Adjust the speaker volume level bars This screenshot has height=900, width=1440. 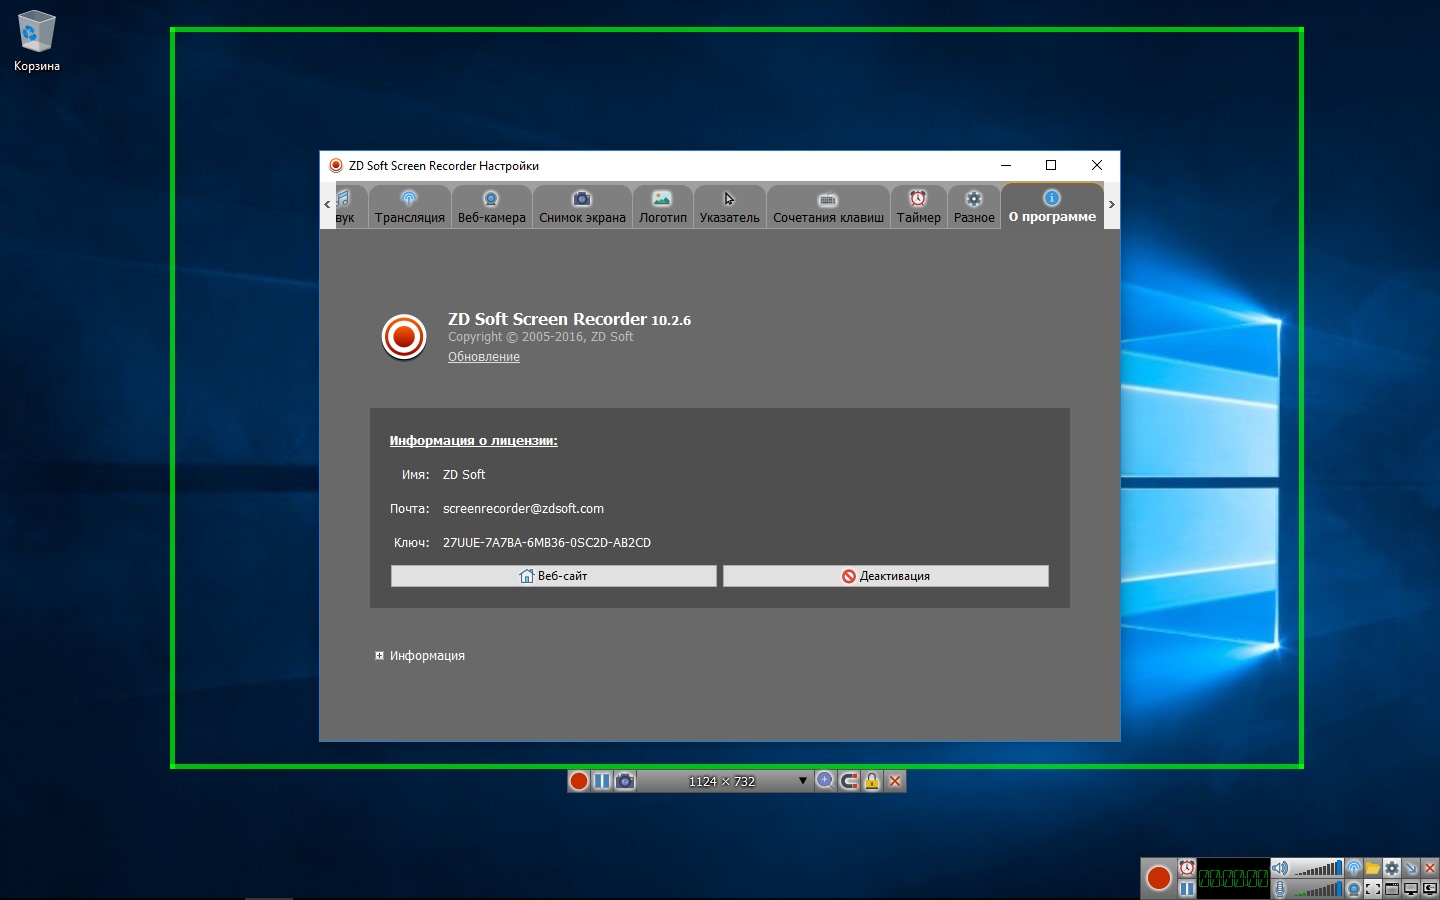click(1318, 868)
